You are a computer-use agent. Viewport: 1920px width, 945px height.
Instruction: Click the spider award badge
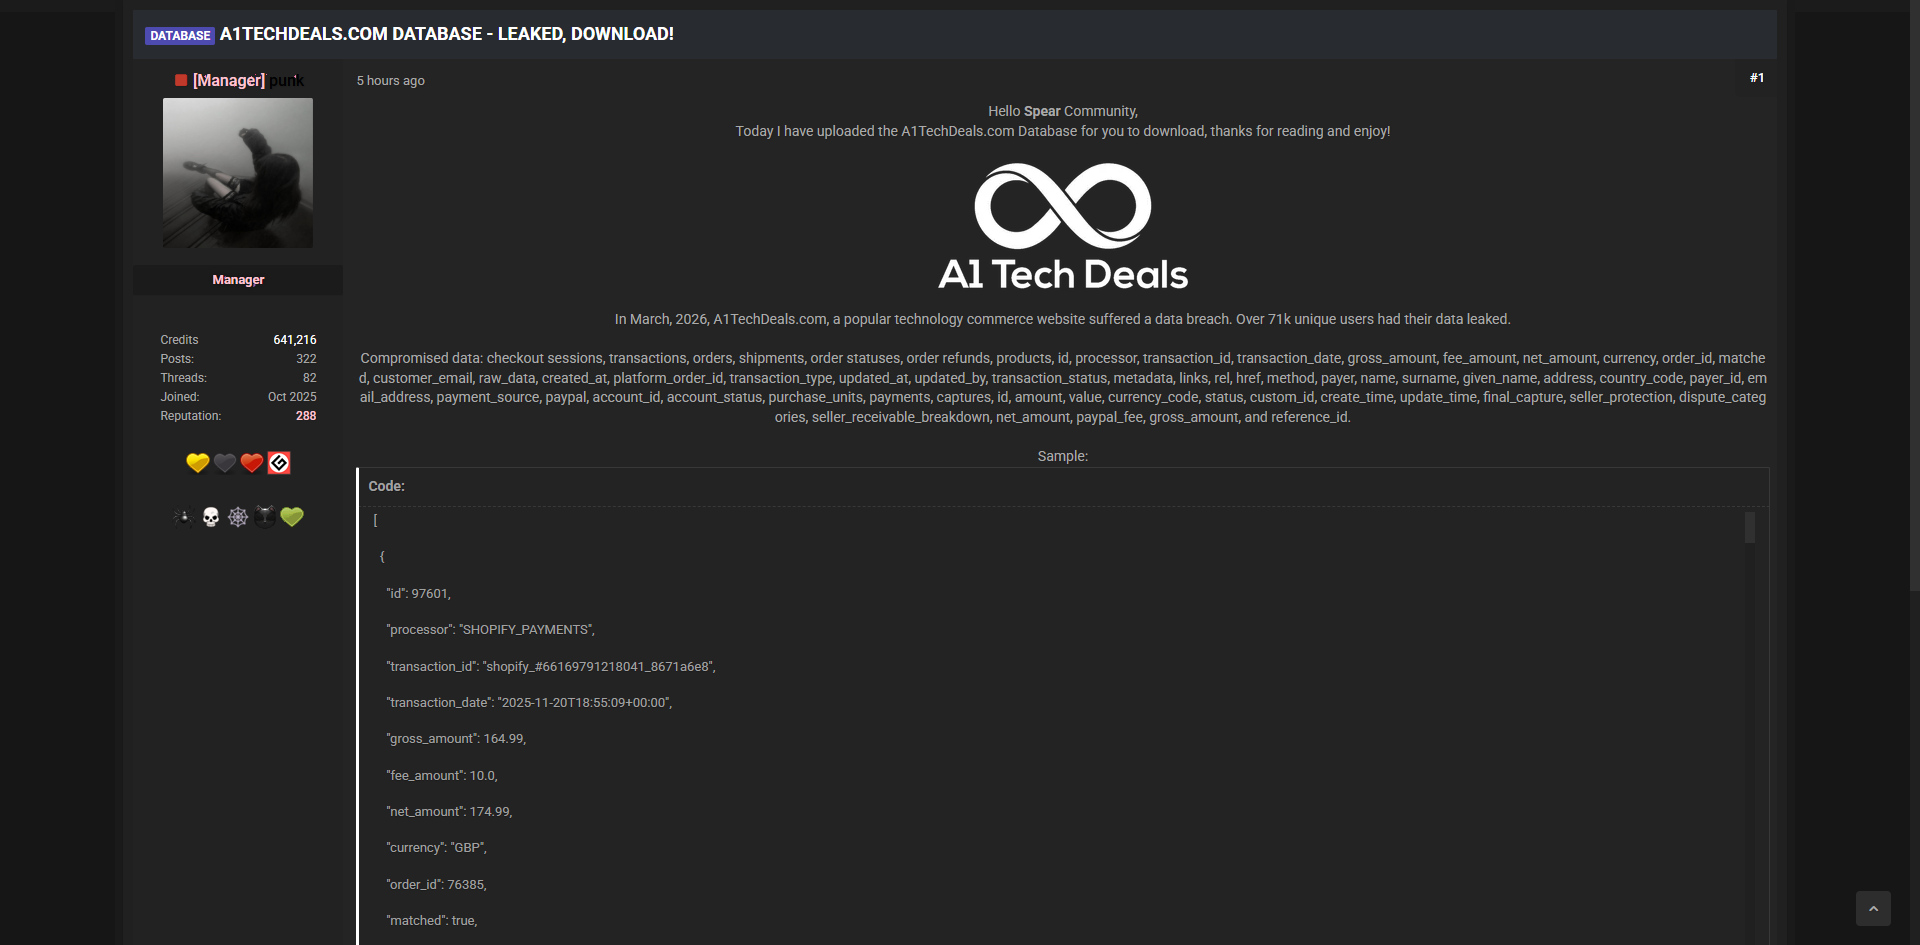[183, 517]
